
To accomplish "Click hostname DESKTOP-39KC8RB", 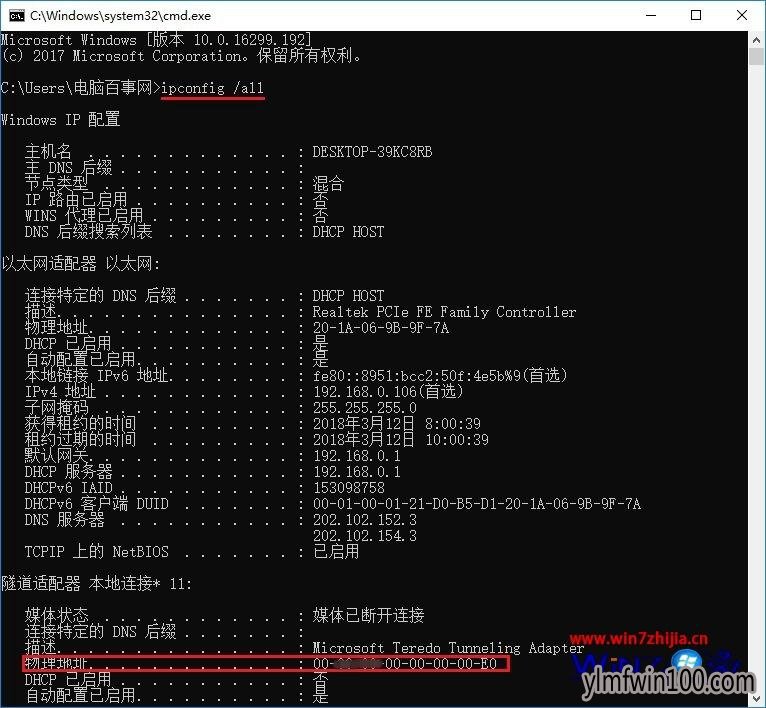I will coord(372,152).
